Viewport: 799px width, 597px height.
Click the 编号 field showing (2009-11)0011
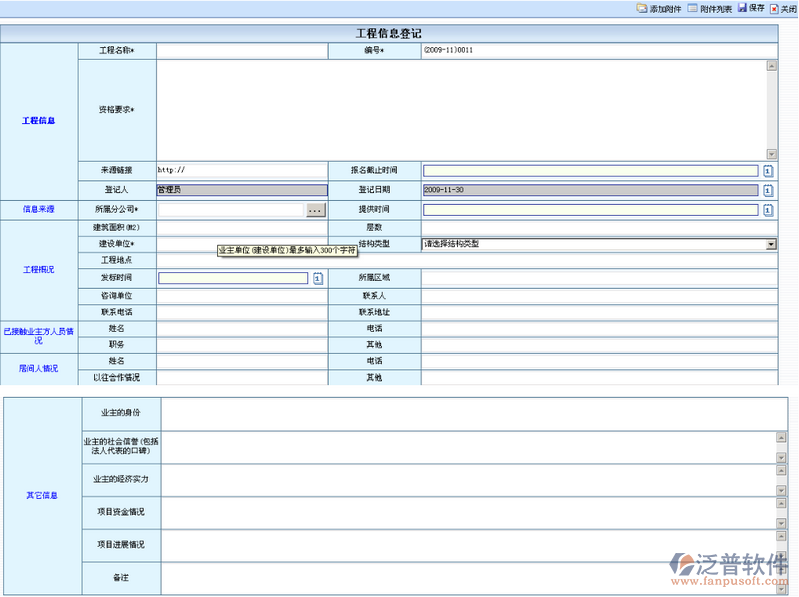[x=598, y=50]
